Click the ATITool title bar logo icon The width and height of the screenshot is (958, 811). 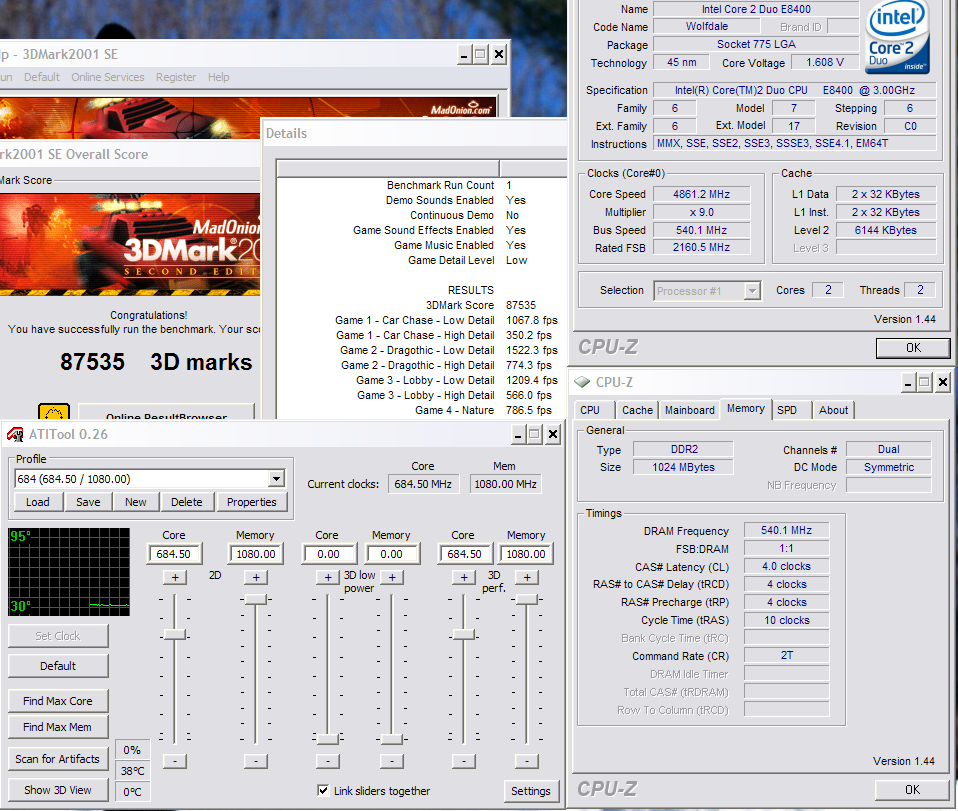(15, 435)
